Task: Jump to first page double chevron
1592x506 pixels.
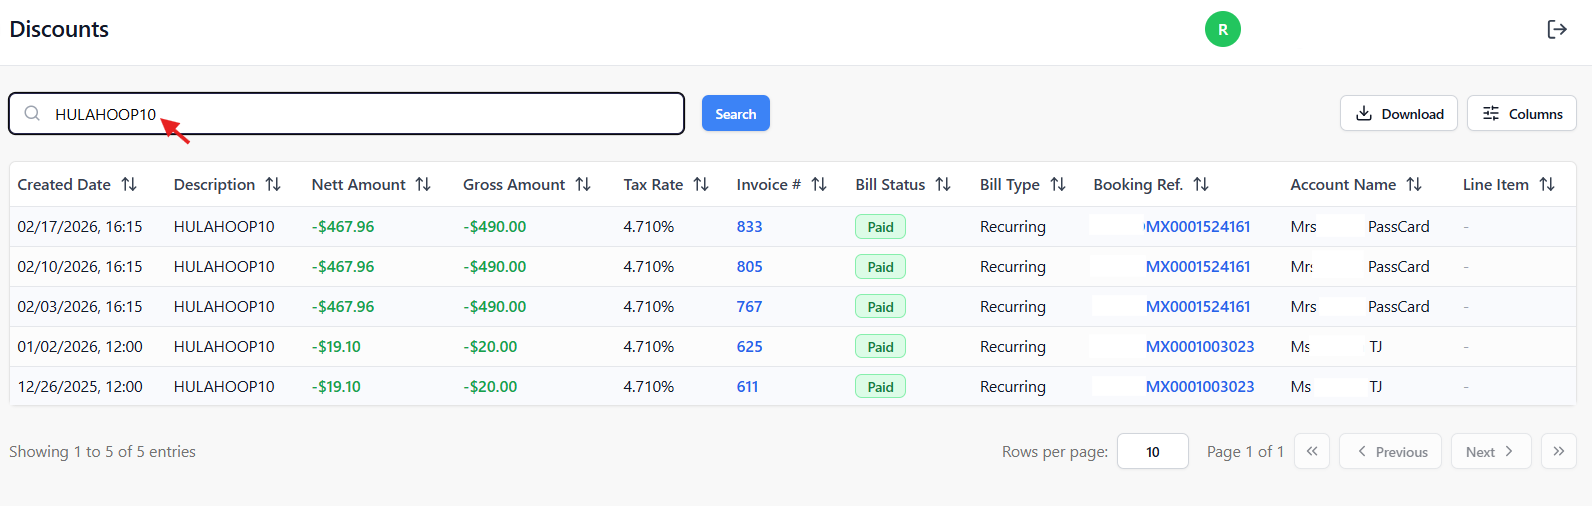Action: (x=1312, y=451)
